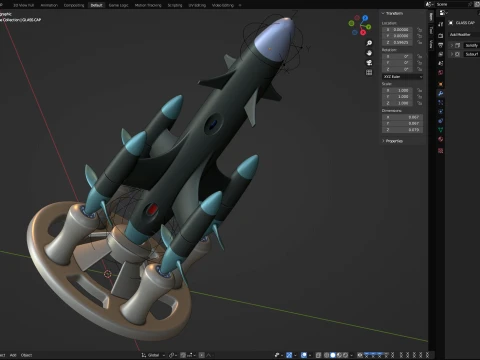This screenshot has height=360, width=480.
Task: Click the Rotation Y field
Action: (x=398, y=63)
